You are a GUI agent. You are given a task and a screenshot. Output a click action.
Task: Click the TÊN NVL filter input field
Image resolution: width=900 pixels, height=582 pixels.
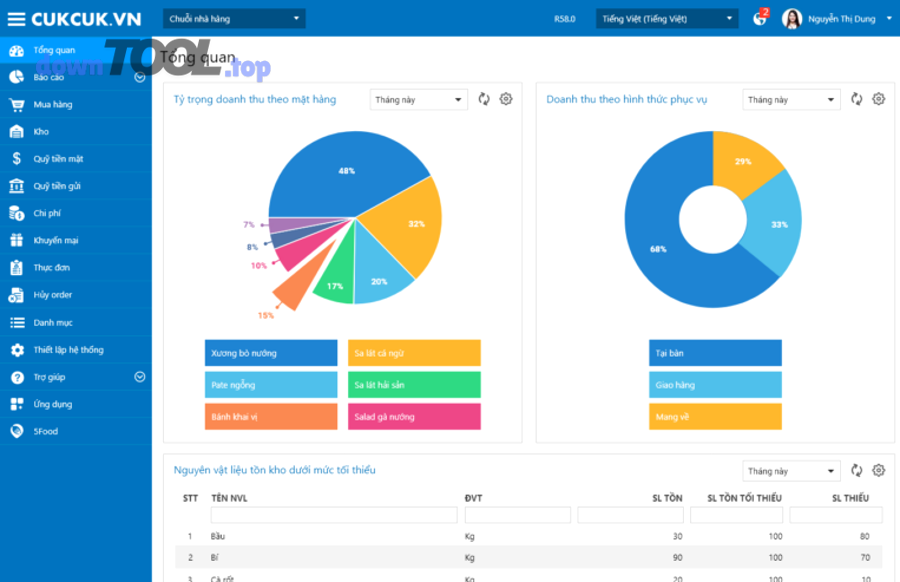pyautogui.click(x=333, y=515)
